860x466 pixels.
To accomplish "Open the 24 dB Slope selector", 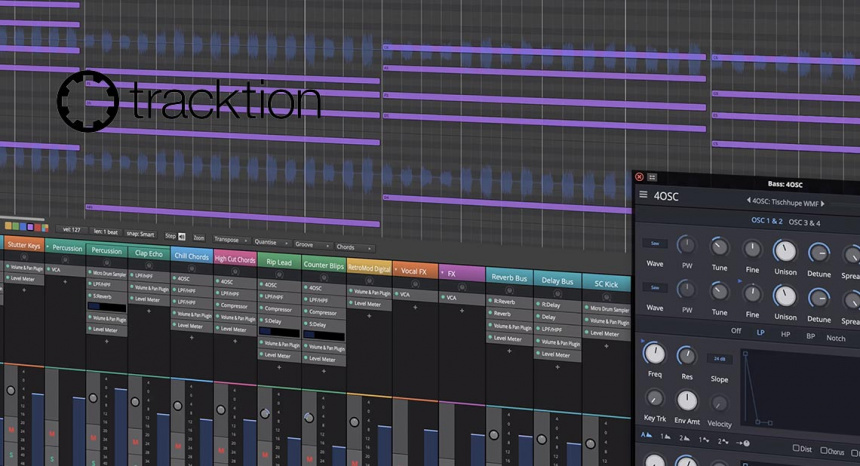I will (719, 359).
